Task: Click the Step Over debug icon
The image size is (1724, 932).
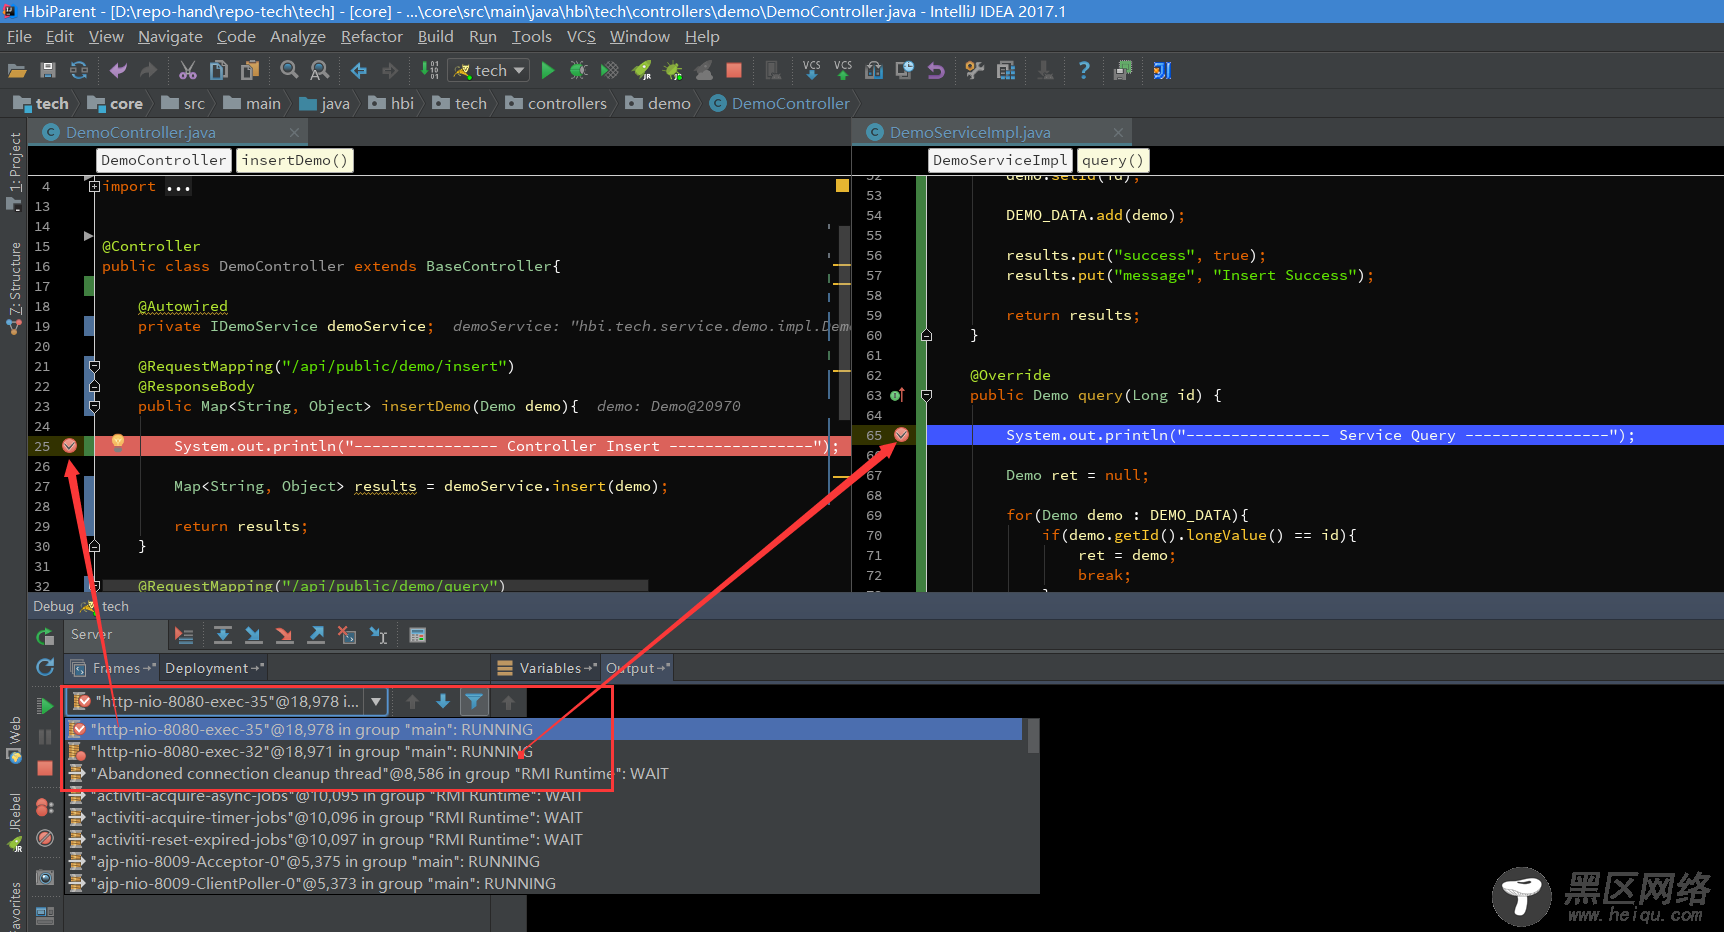Action: point(223,635)
